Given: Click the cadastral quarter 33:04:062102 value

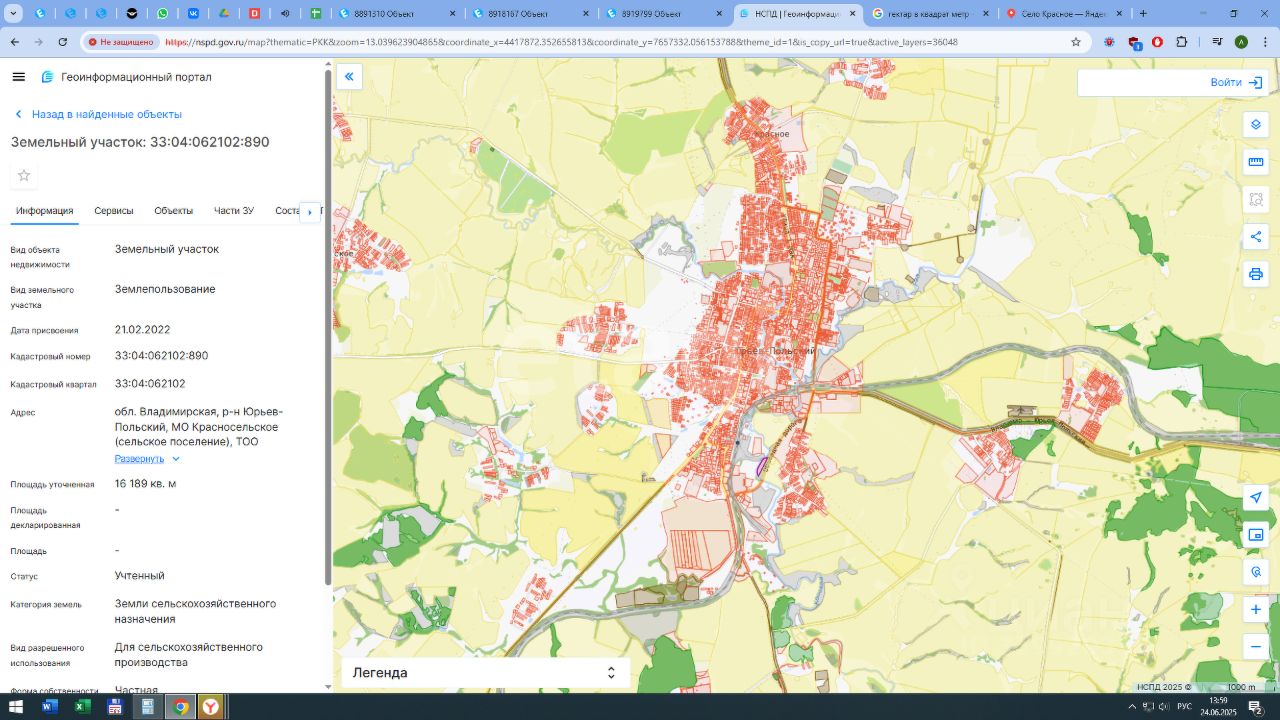Looking at the screenshot, I should pyautogui.click(x=150, y=384).
